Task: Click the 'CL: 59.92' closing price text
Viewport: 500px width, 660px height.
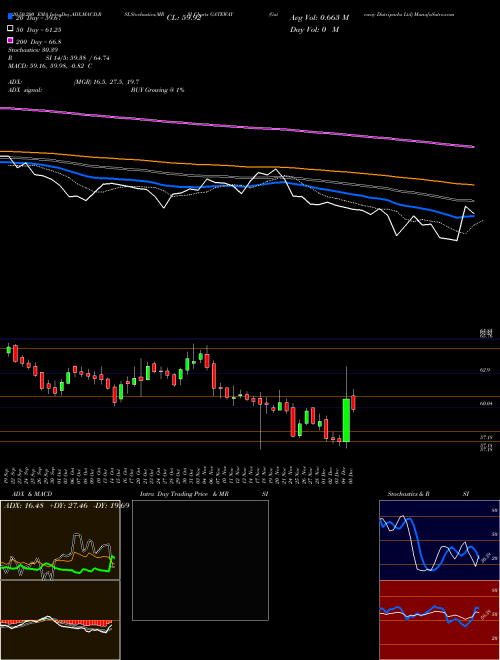Action: 184,18
